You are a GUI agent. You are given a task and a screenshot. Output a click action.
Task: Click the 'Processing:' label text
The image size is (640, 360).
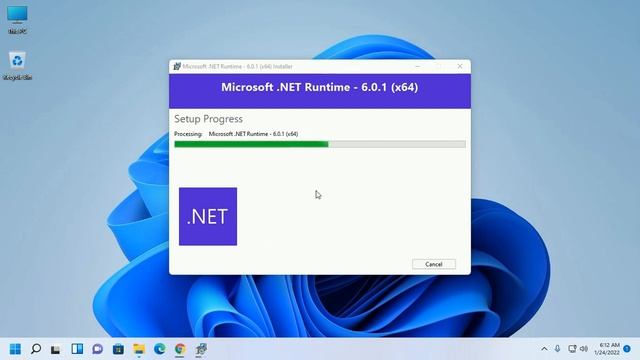coord(188,134)
